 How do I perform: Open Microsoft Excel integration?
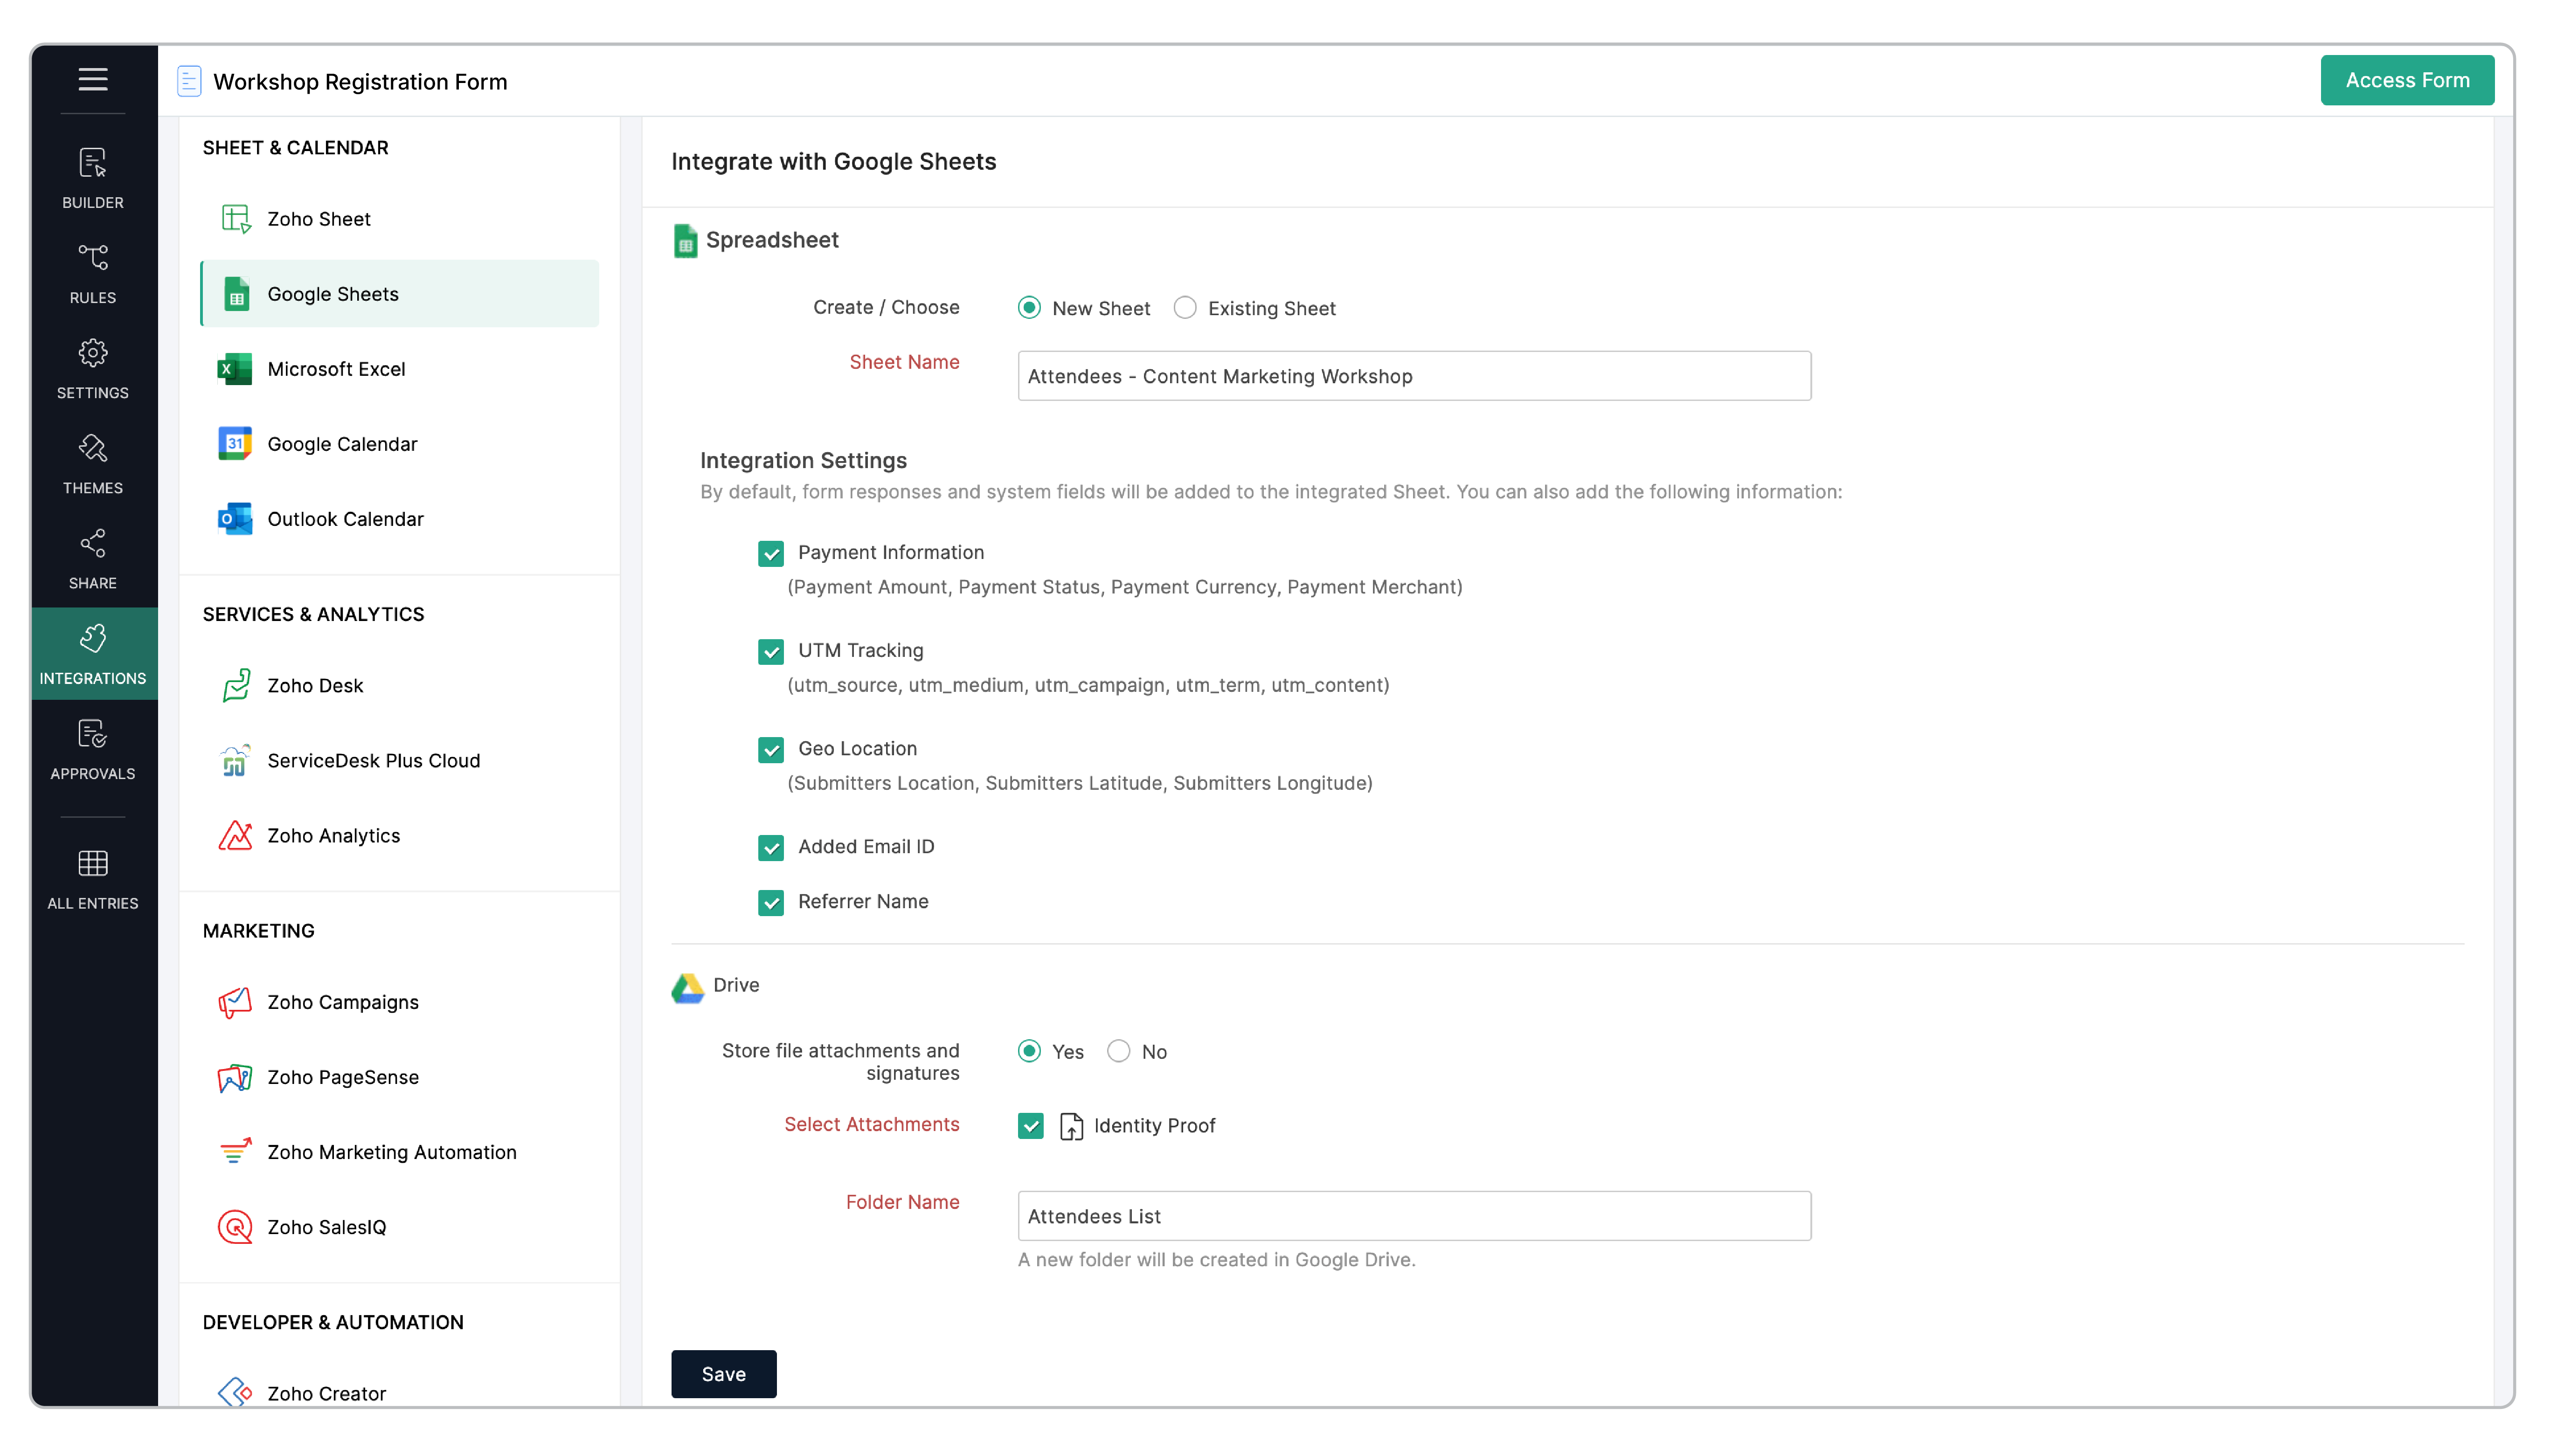click(336, 368)
